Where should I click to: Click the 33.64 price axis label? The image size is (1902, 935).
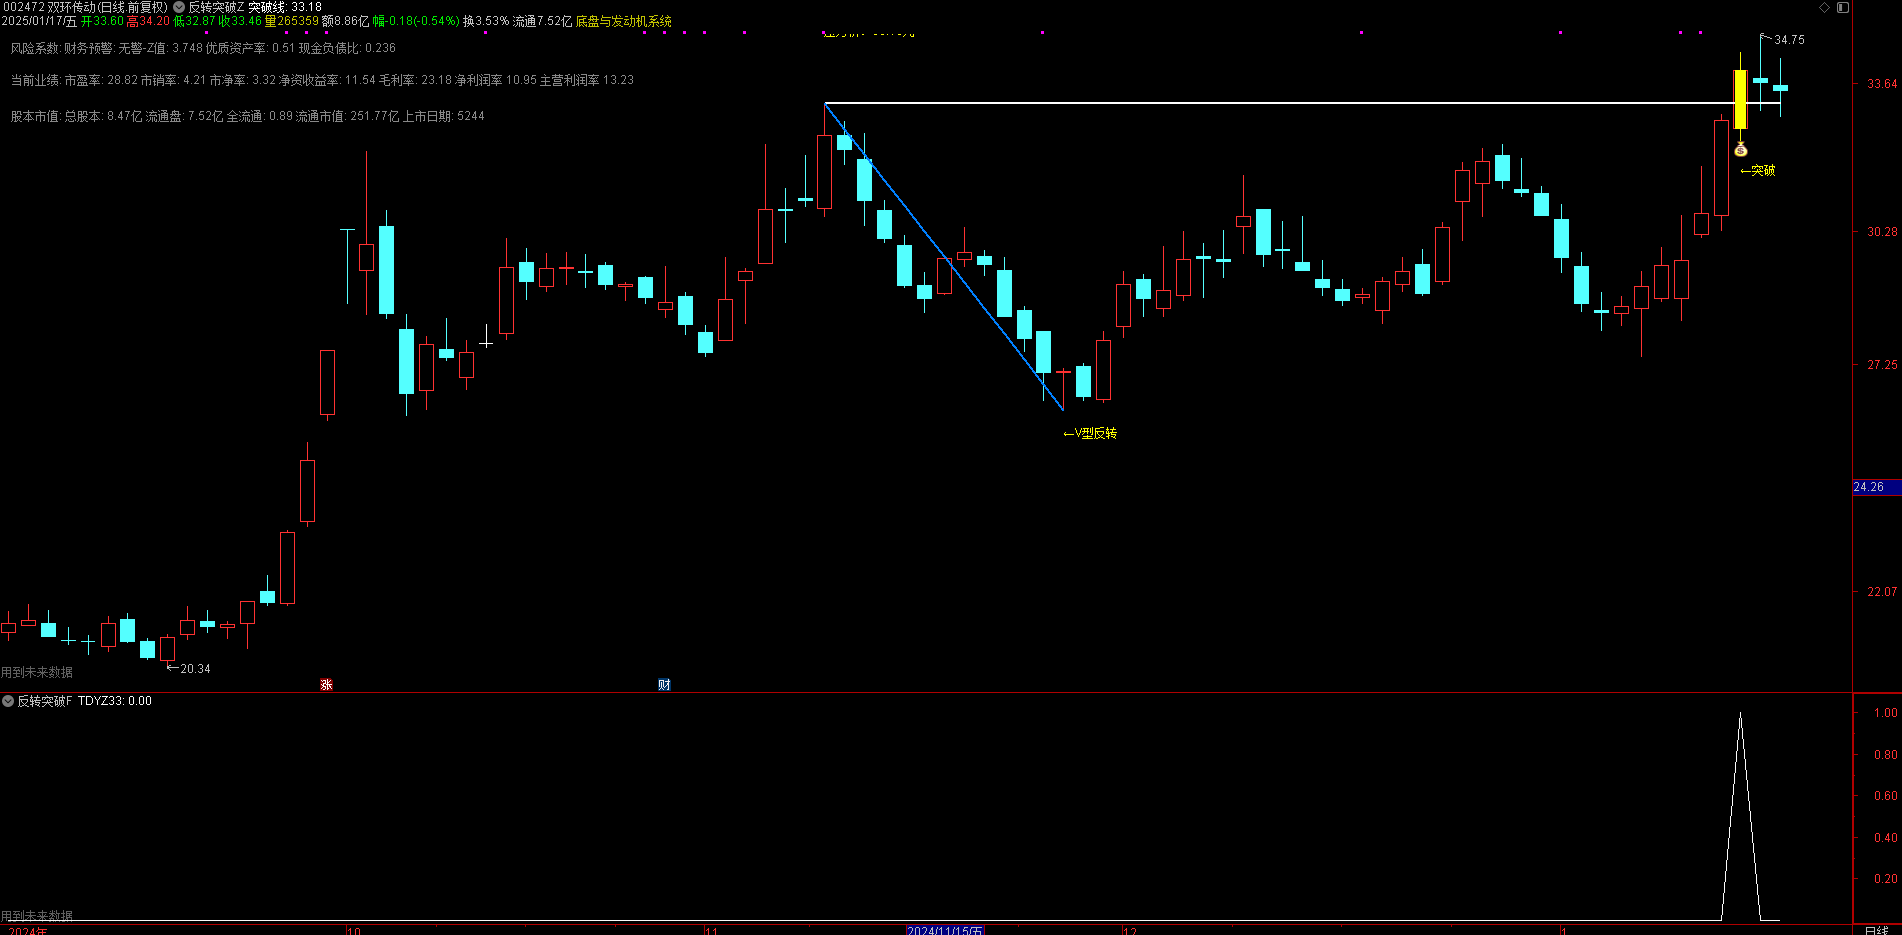pos(1882,84)
